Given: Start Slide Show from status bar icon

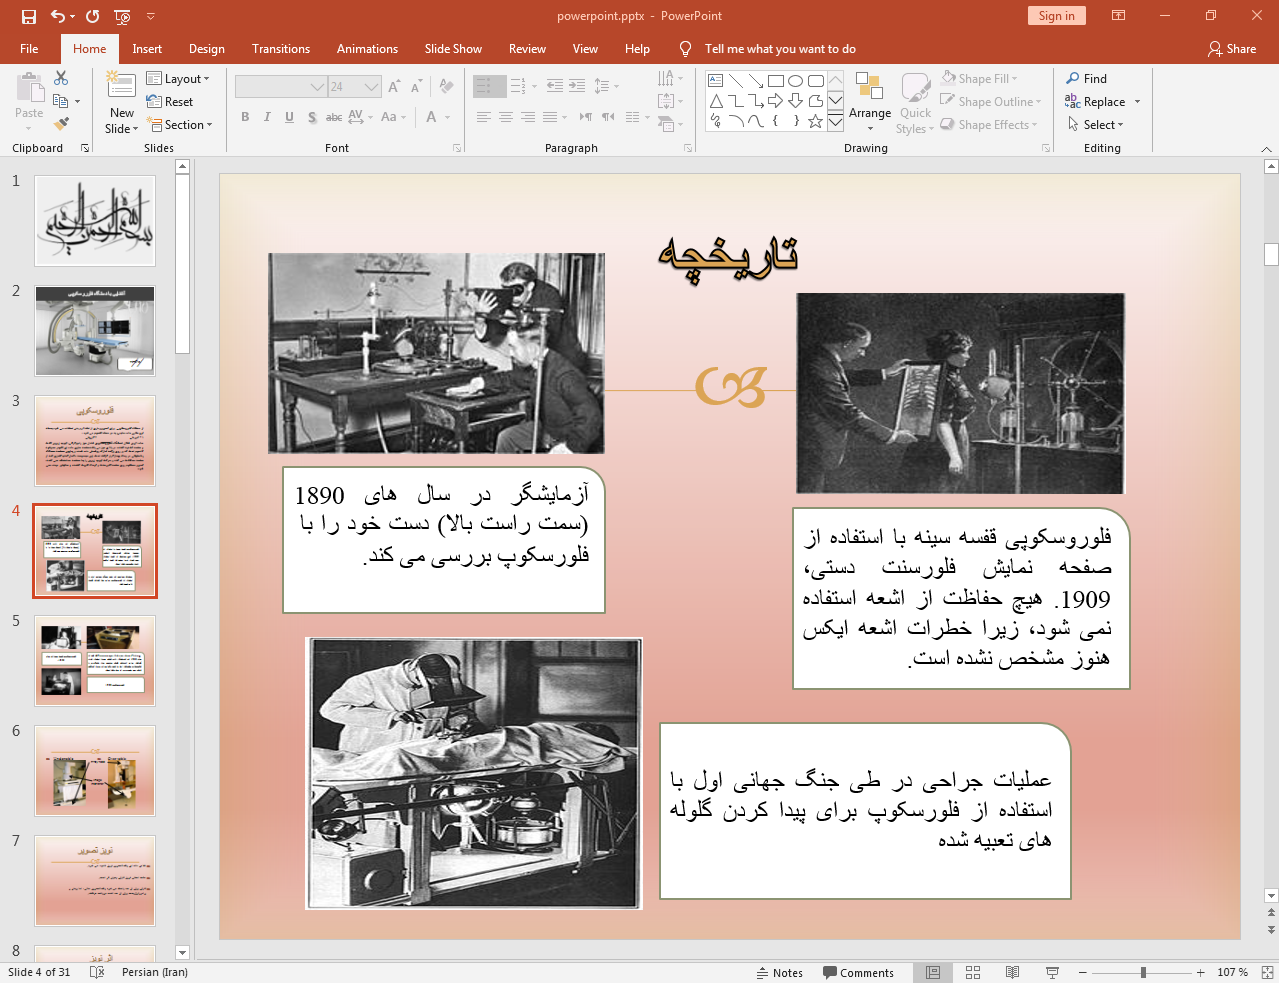Looking at the screenshot, I should (x=1052, y=972).
